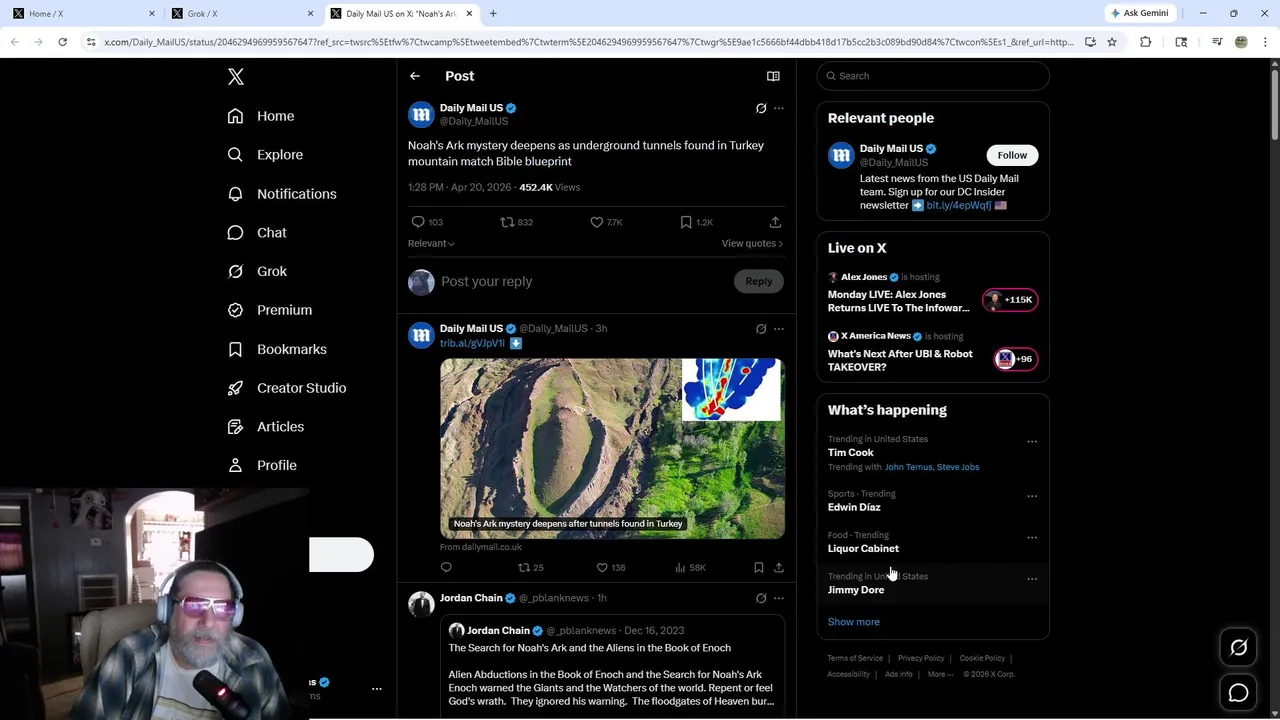Share the main Daily Mail post

[775, 222]
